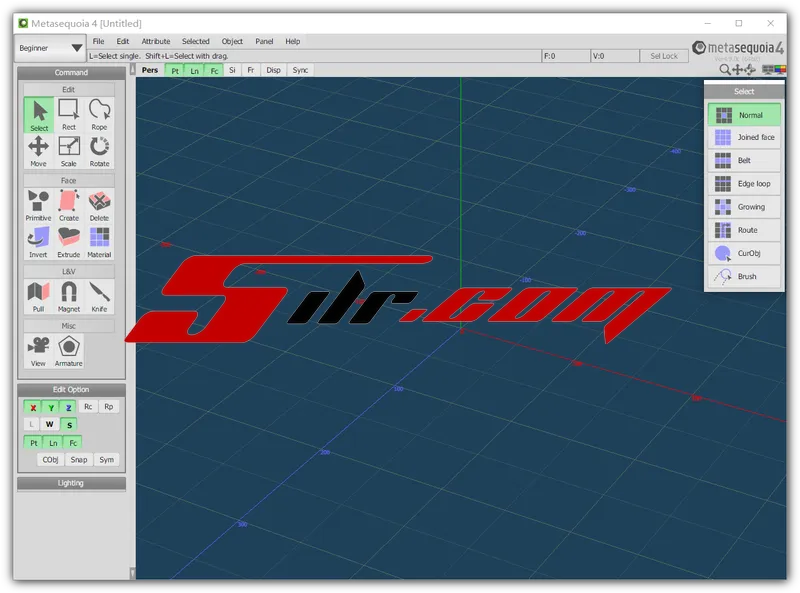
Task: Open the Primitive shapes tool
Action: click(39, 206)
